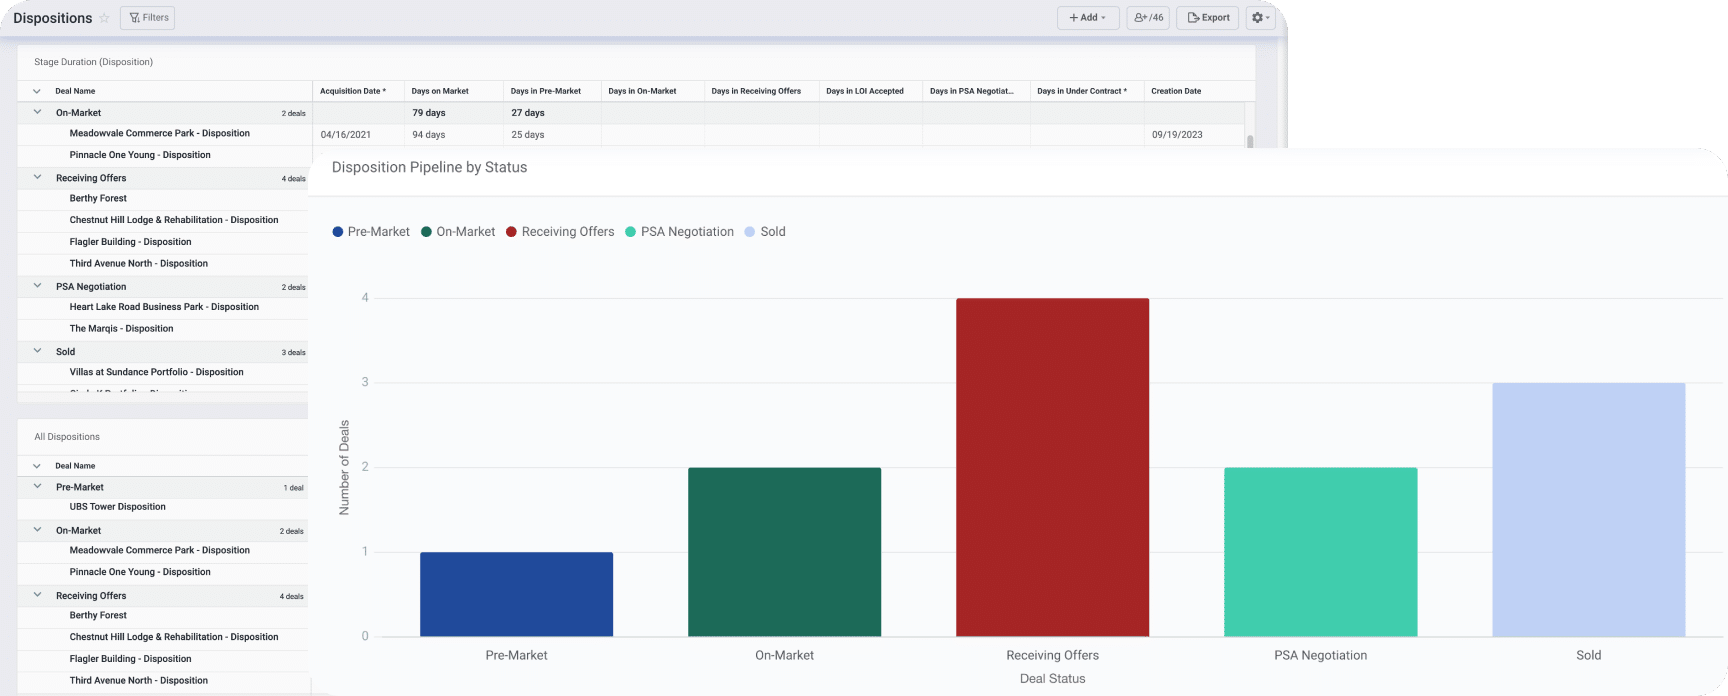
Task: Sort by Days on Market column
Action: 440,91
